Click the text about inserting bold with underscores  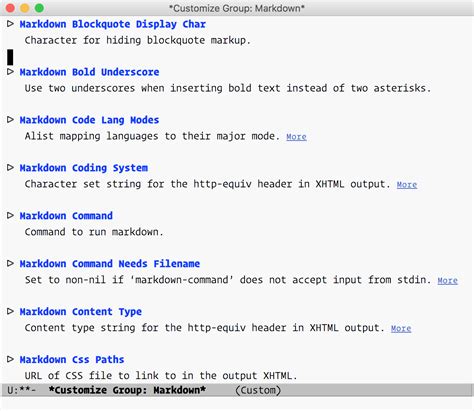[228, 88]
